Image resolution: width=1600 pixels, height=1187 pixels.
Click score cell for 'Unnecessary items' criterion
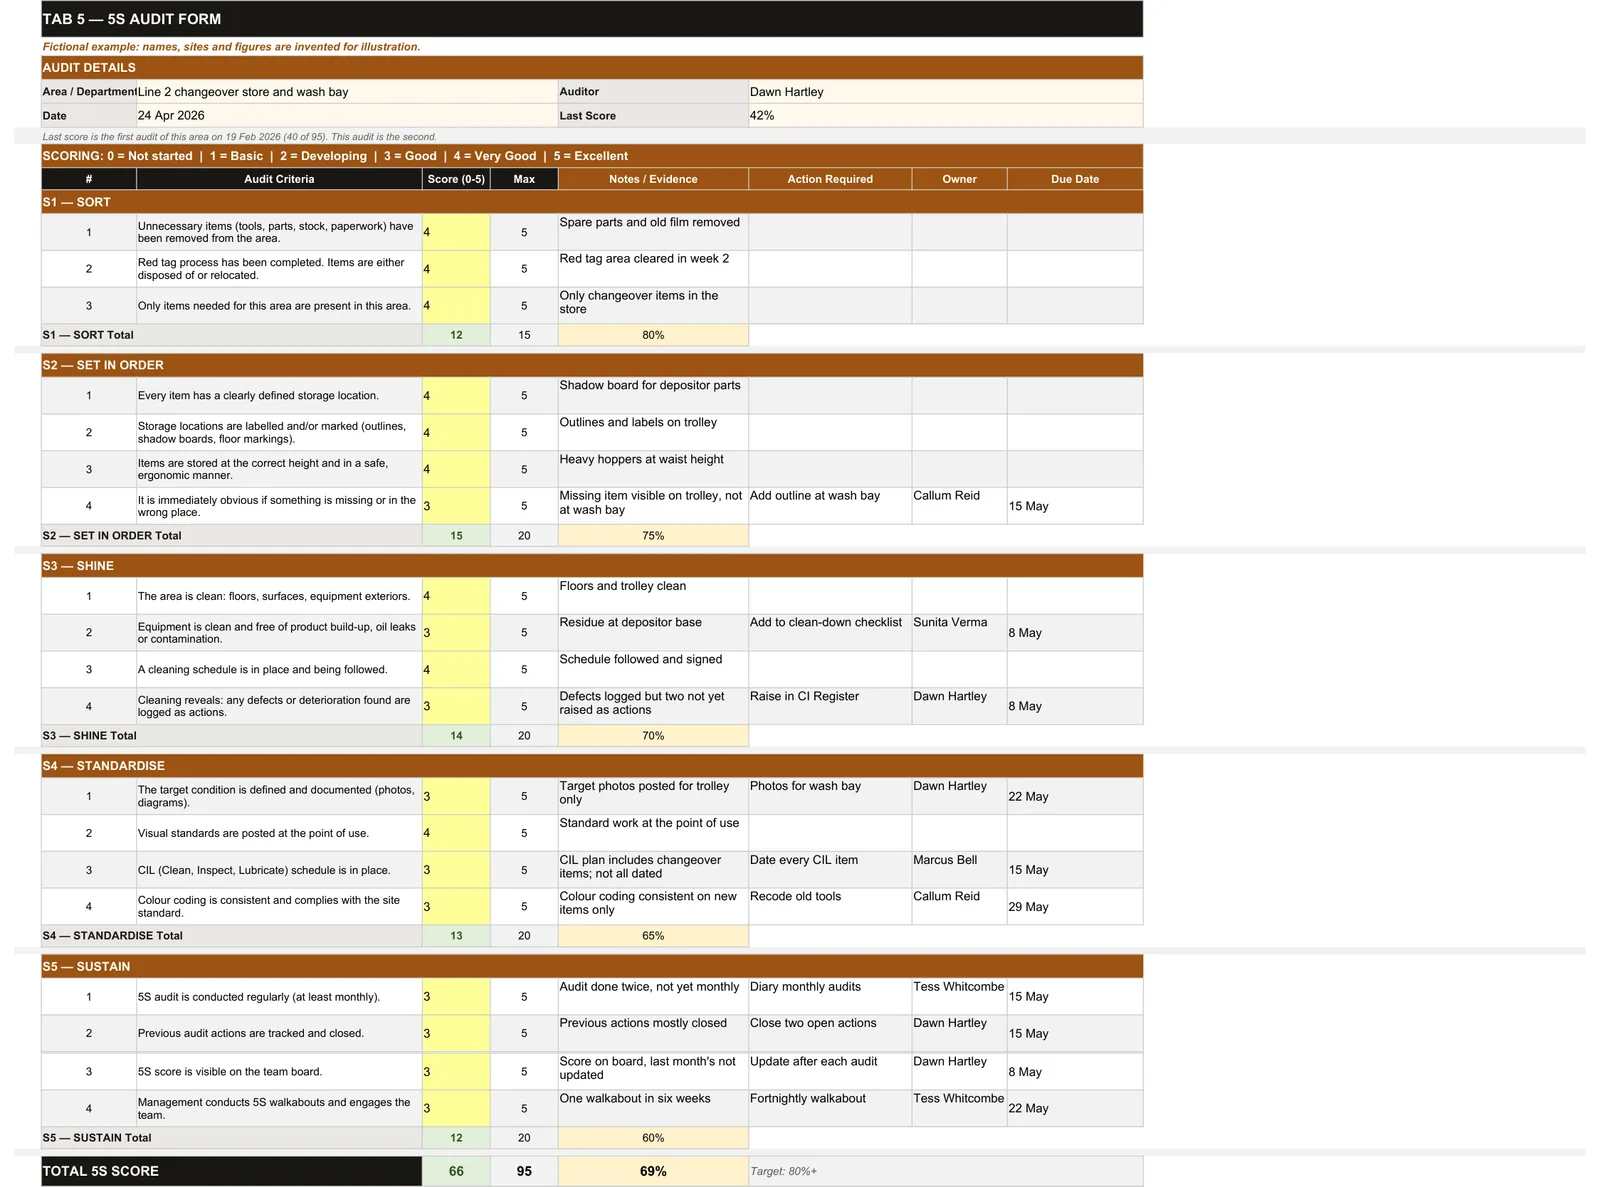pyautogui.click(x=456, y=232)
